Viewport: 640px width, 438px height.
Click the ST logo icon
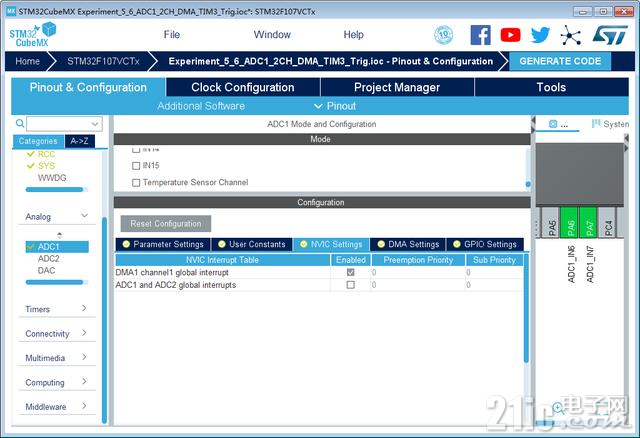pos(610,35)
